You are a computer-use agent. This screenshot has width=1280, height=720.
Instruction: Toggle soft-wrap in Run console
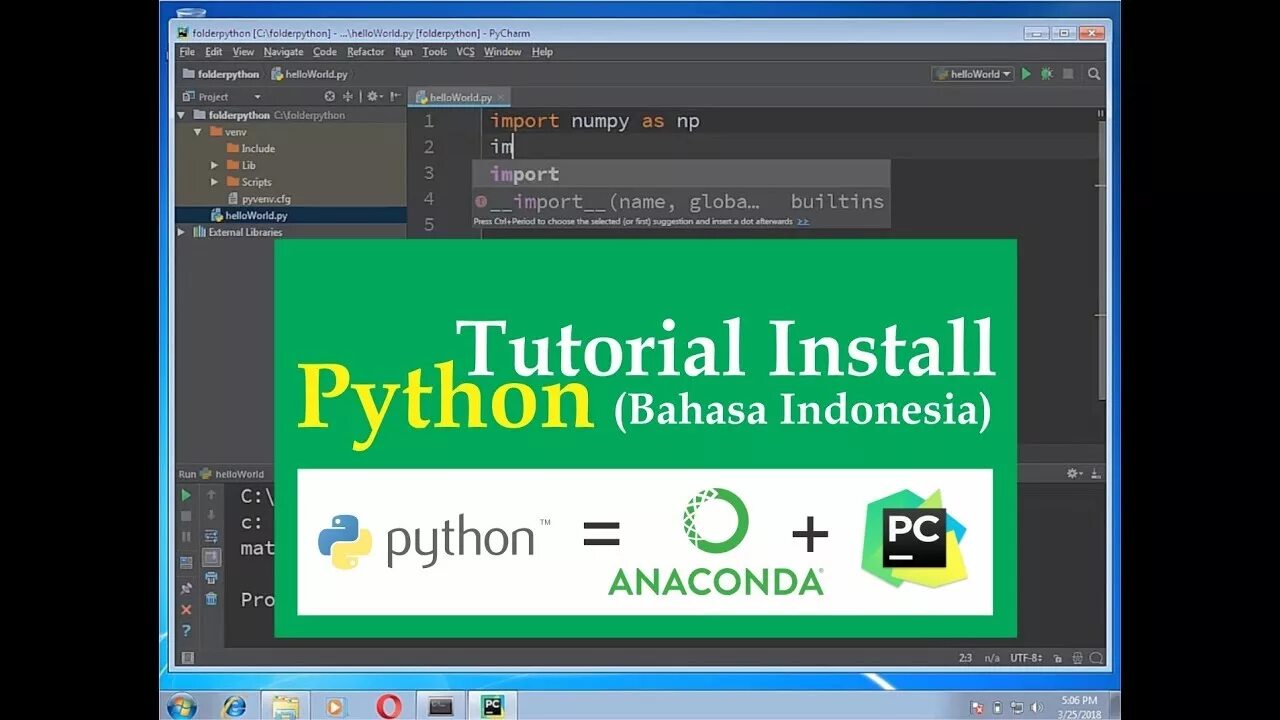click(211, 537)
